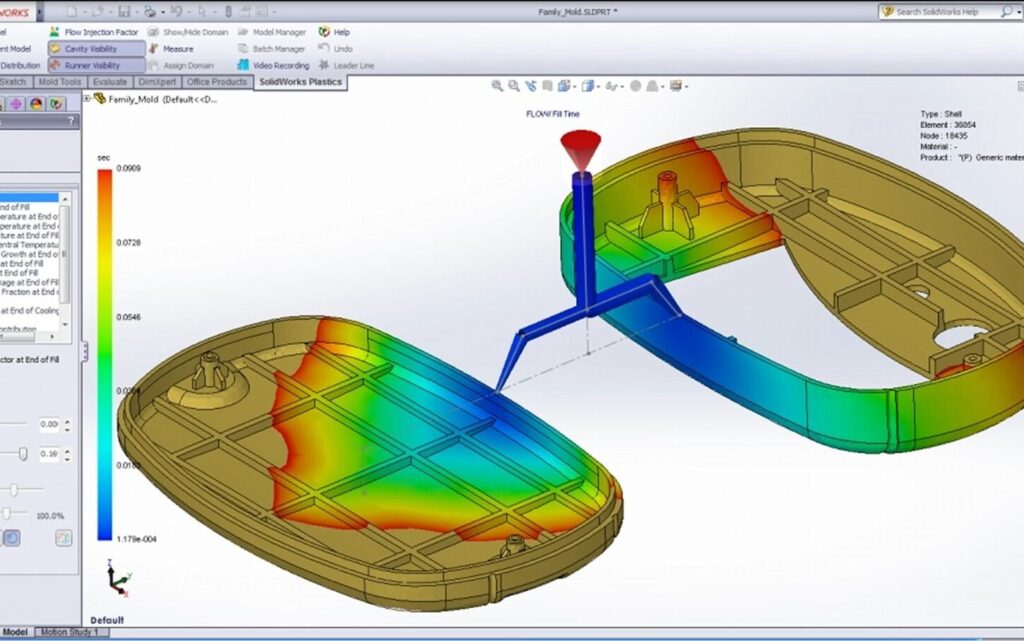1024x641 pixels.
Task: Open quick access Print dropdown arrow
Action: [163, 12]
